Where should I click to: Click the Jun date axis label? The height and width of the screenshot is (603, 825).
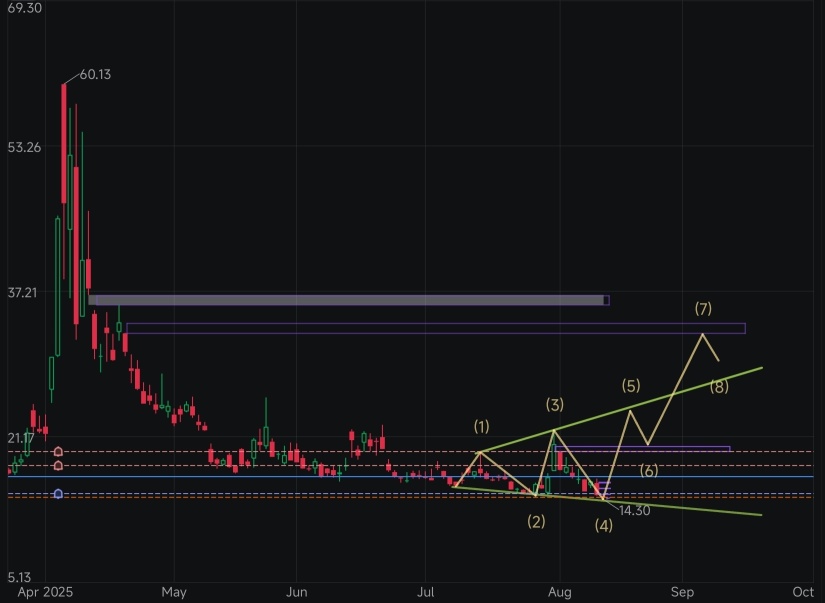(x=297, y=592)
